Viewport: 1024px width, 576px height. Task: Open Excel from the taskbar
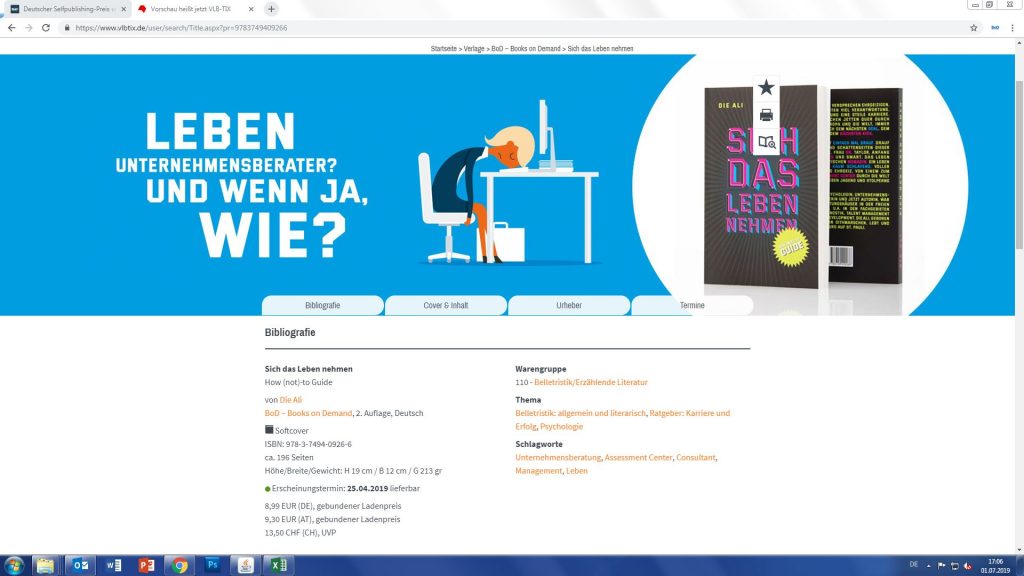[278, 566]
